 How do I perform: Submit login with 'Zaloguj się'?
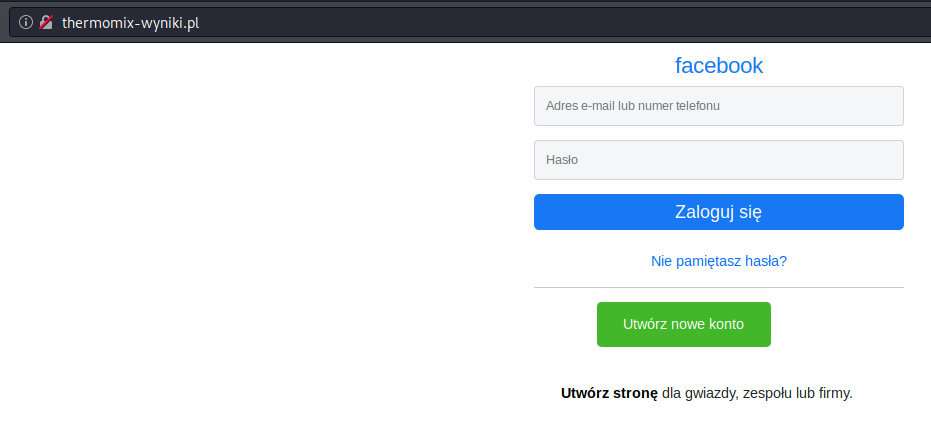tap(718, 212)
